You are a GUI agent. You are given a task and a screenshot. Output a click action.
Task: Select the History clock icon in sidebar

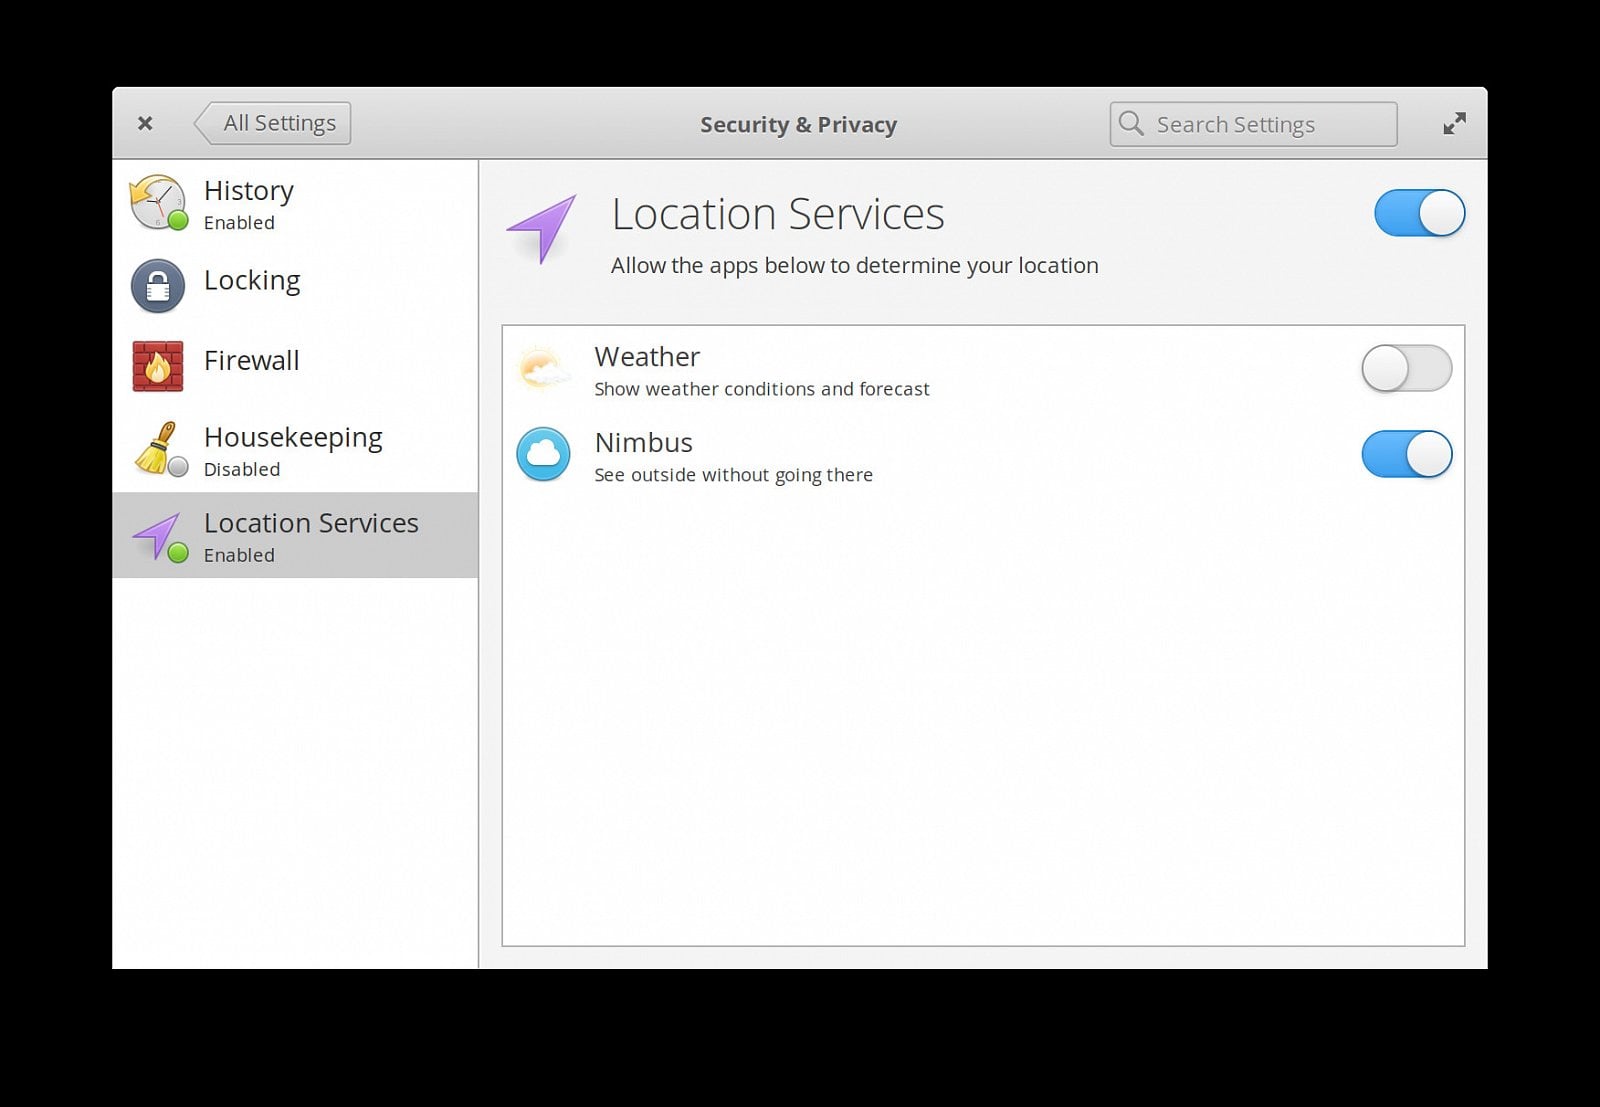click(x=156, y=203)
